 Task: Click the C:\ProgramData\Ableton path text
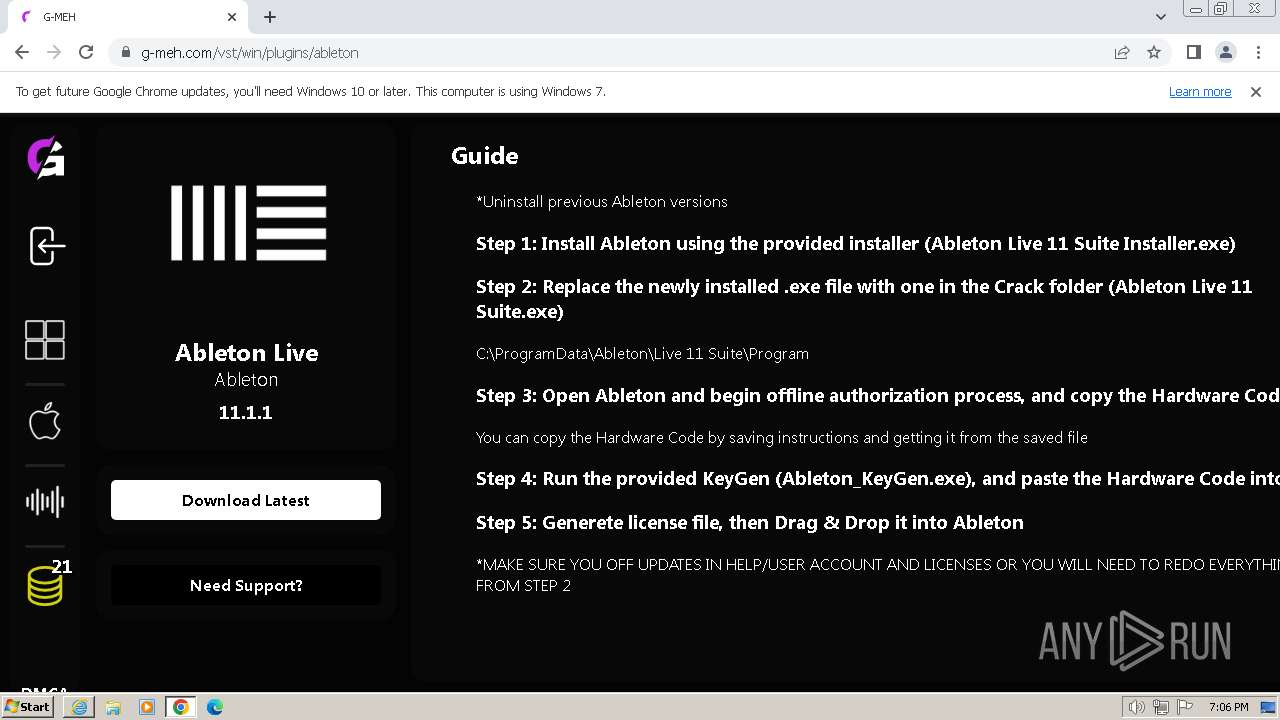(x=642, y=354)
